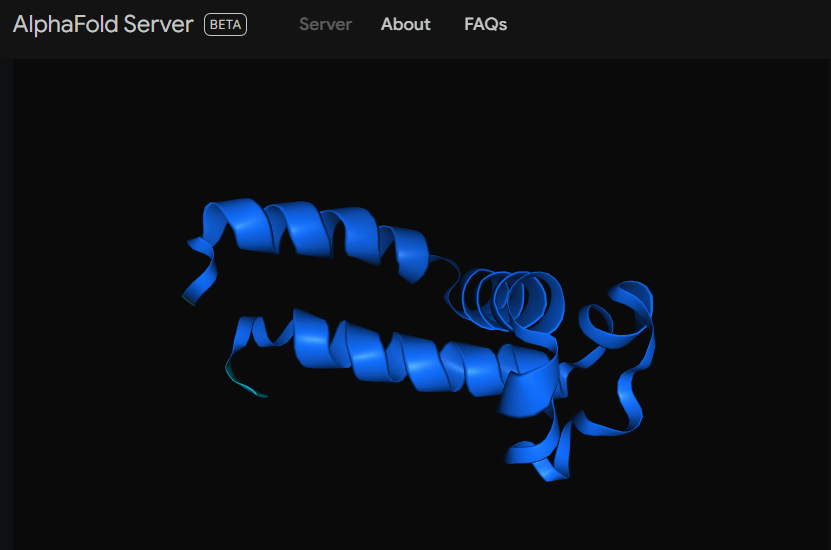Click empty viewer background below the protein
This screenshot has height=550, width=831.
(400, 510)
